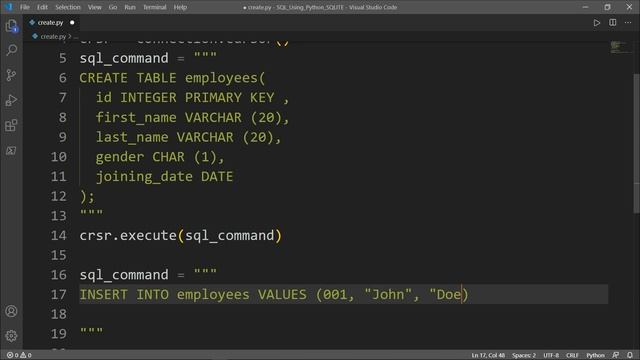This screenshot has width=640, height=360.
Task: Open the Run menu
Action: coord(130,7)
